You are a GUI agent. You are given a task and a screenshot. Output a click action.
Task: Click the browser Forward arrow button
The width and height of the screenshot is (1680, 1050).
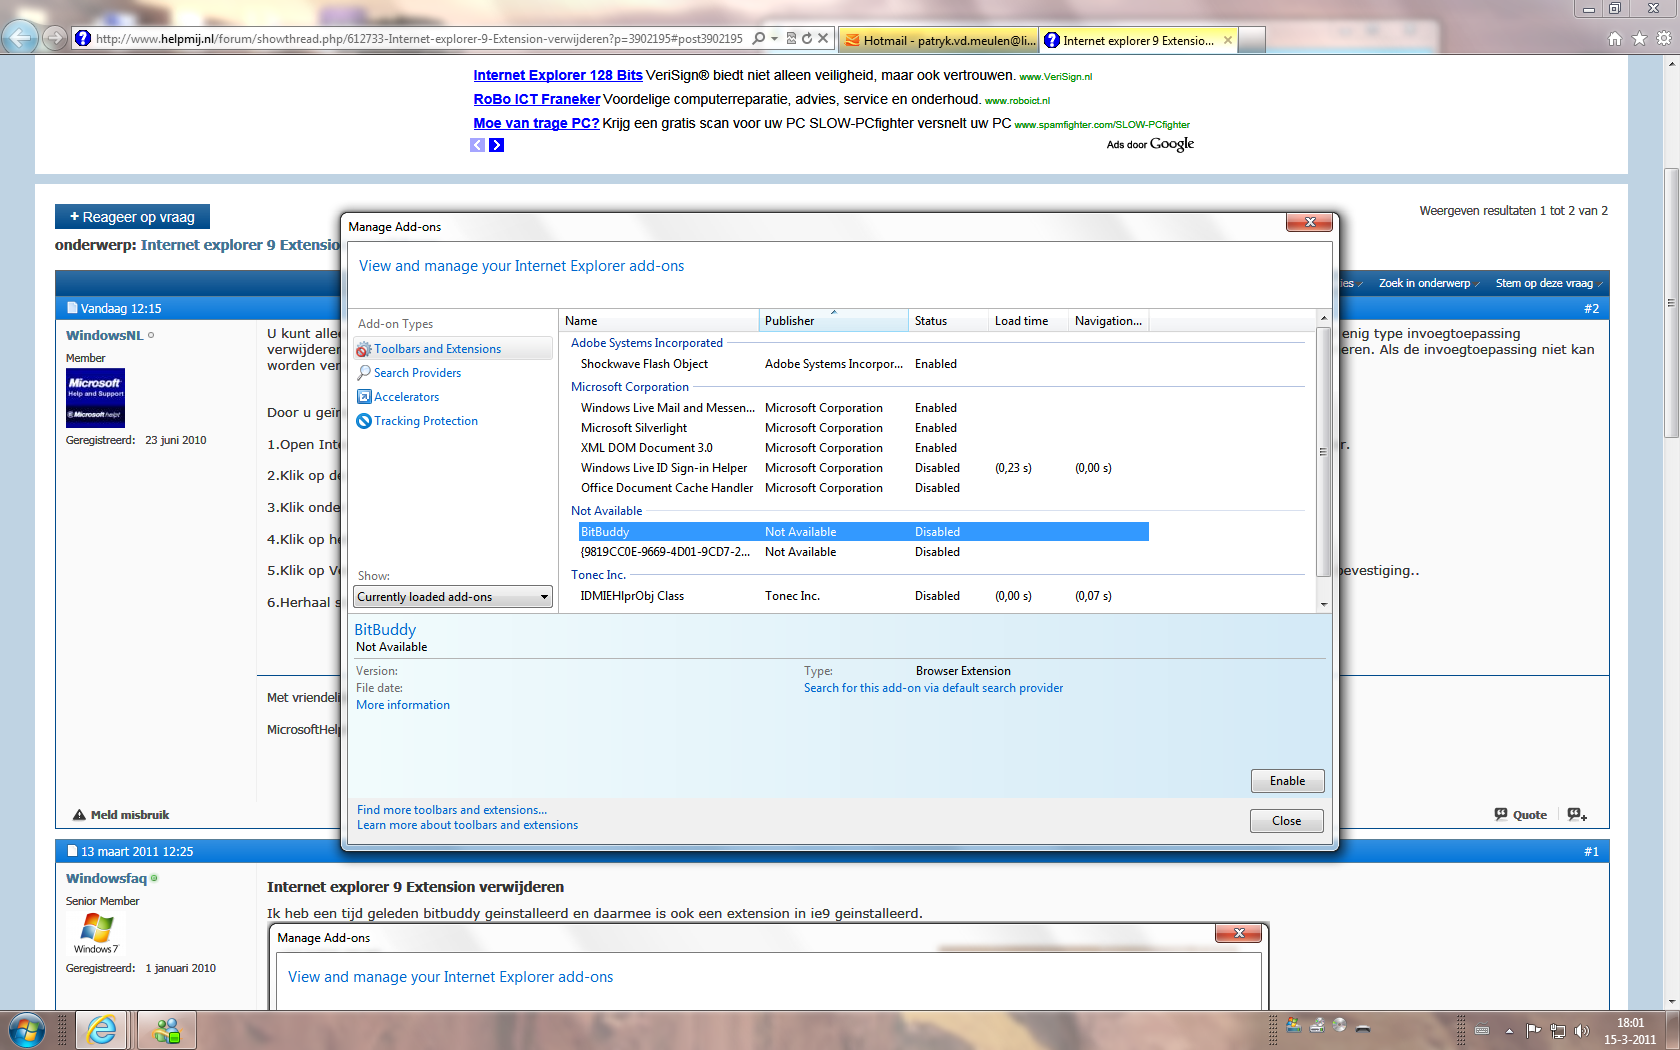coord(55,38)
